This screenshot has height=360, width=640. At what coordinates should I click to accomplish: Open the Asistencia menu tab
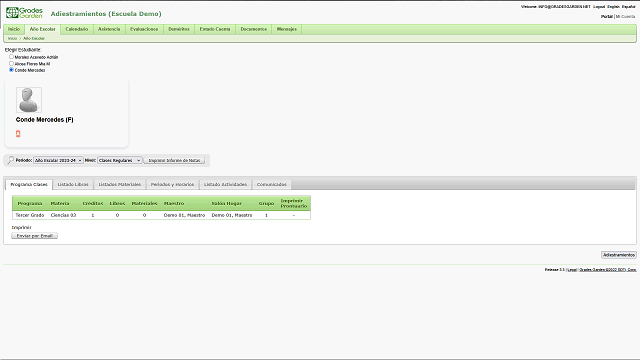pos(109,29)
